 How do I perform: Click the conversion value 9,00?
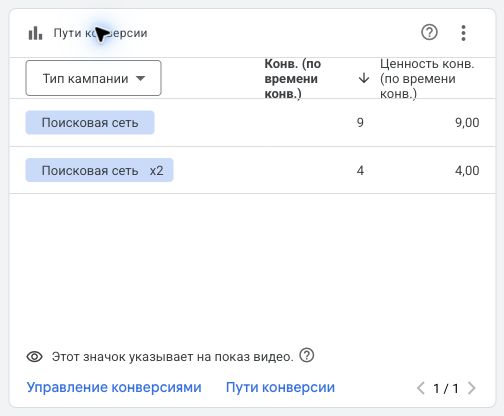tap(467, 123)
